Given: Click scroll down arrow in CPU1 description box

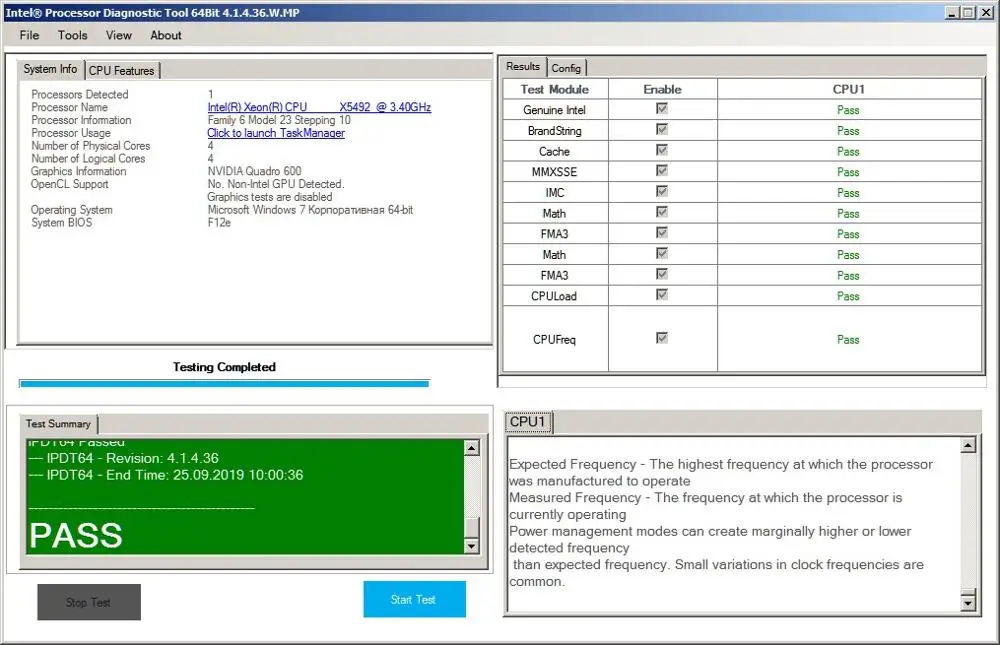Looking at the screenshot, I should [x=968, y=602].
